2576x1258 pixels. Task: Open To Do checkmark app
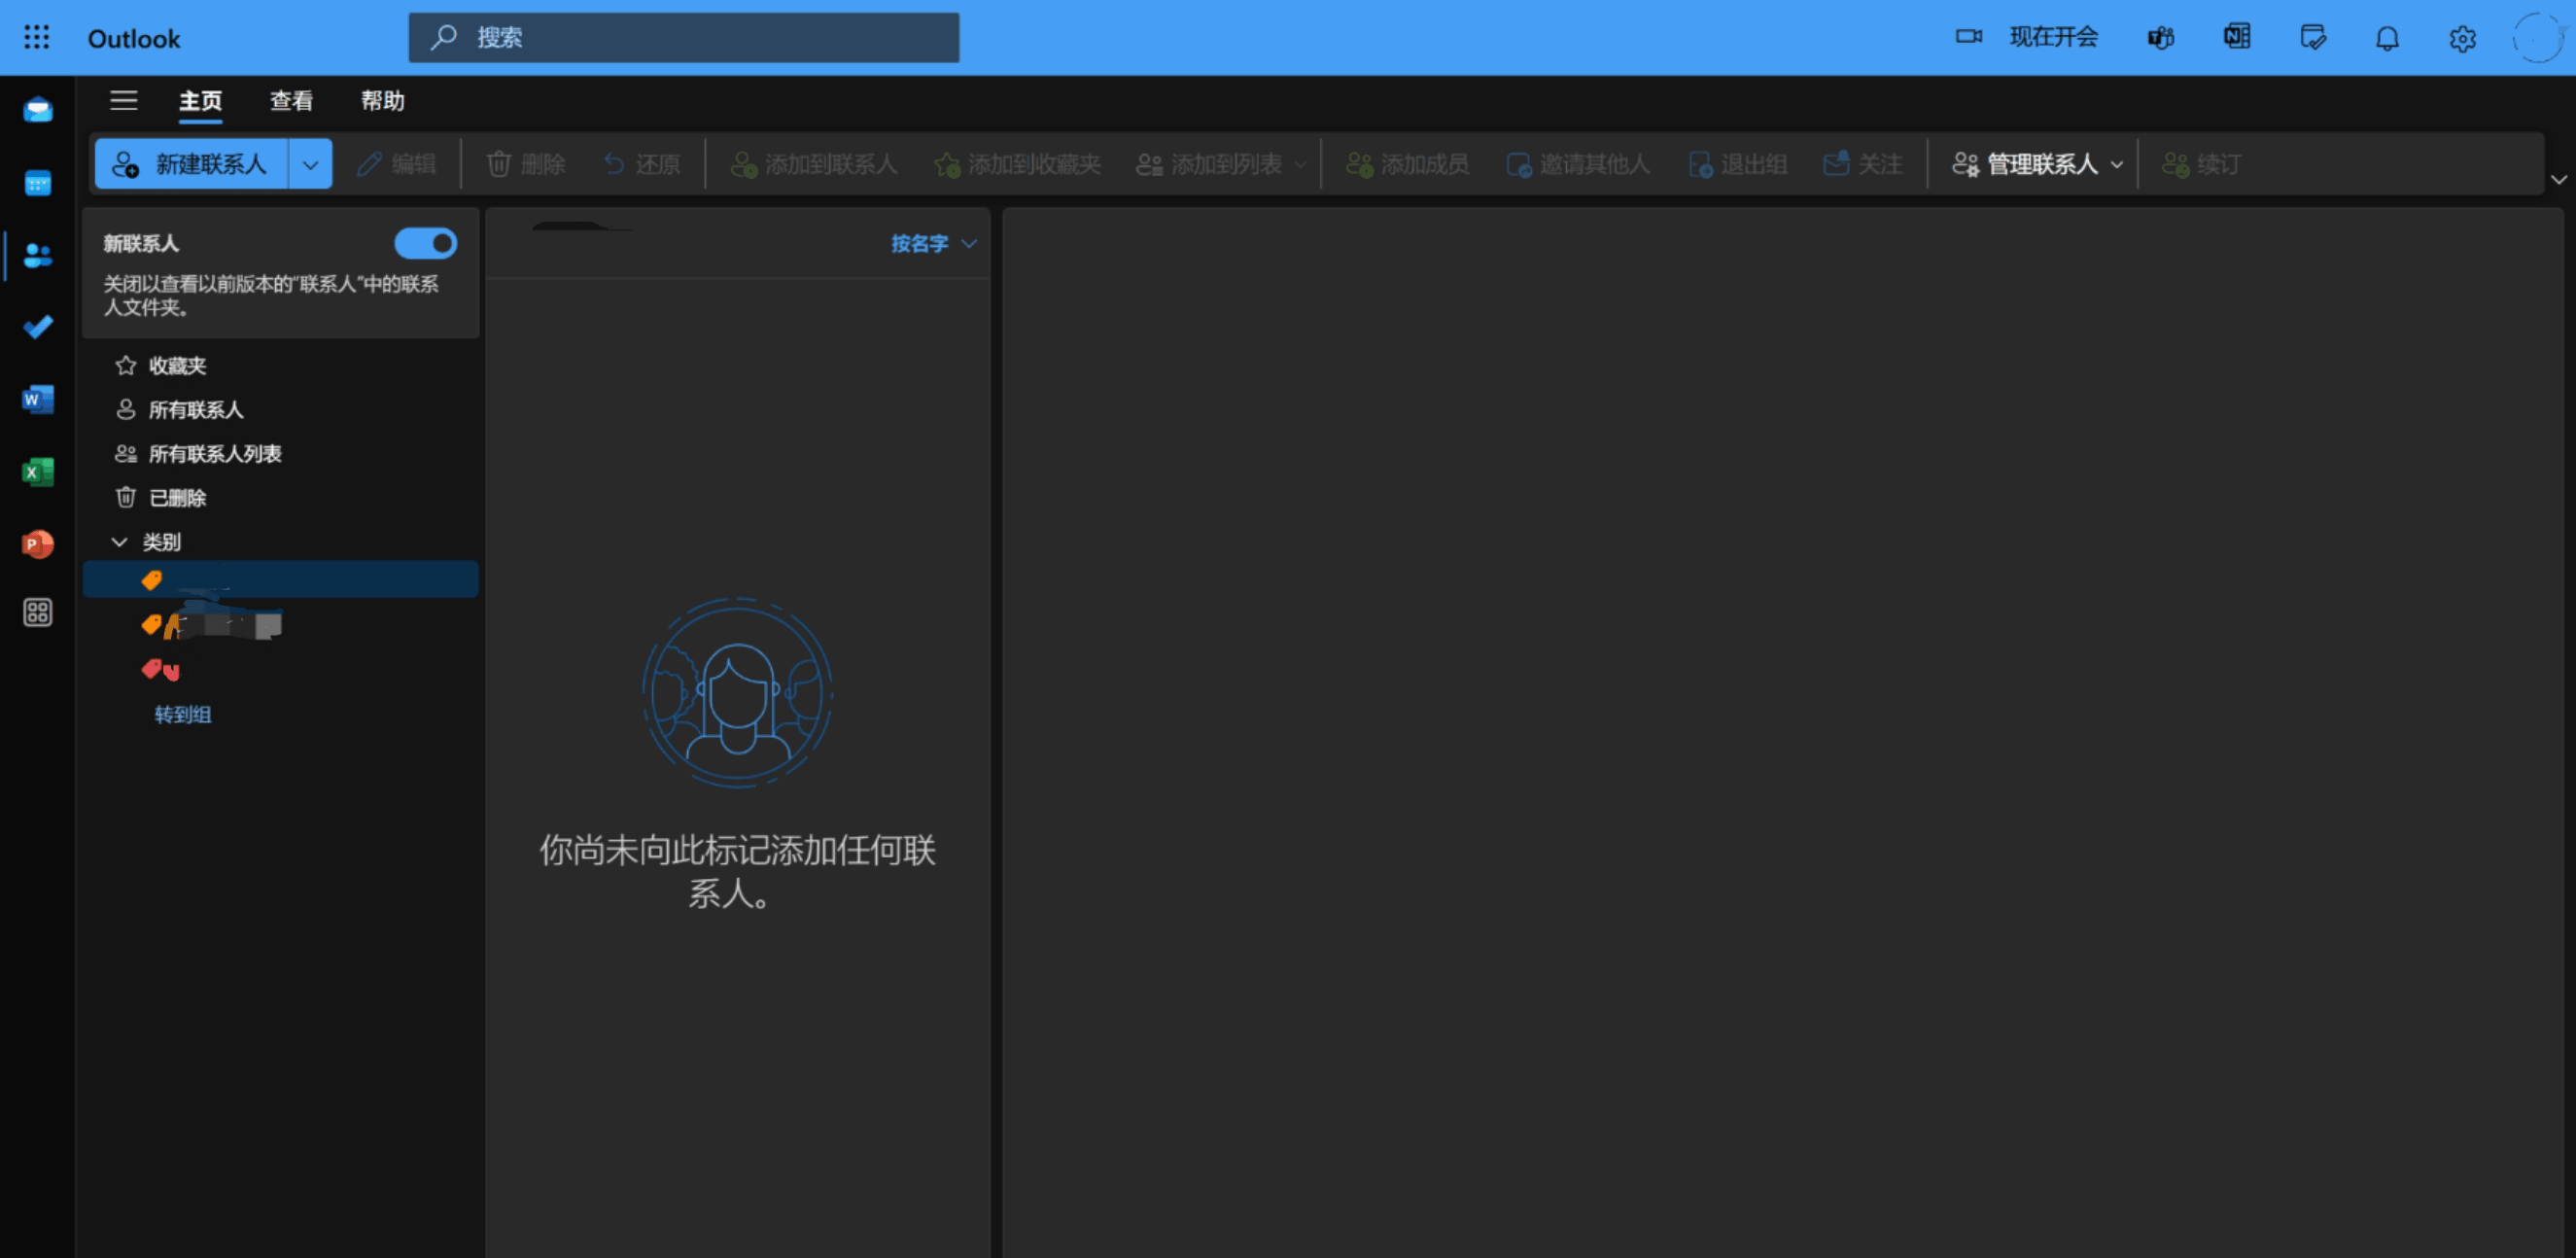tap(38, 327)
